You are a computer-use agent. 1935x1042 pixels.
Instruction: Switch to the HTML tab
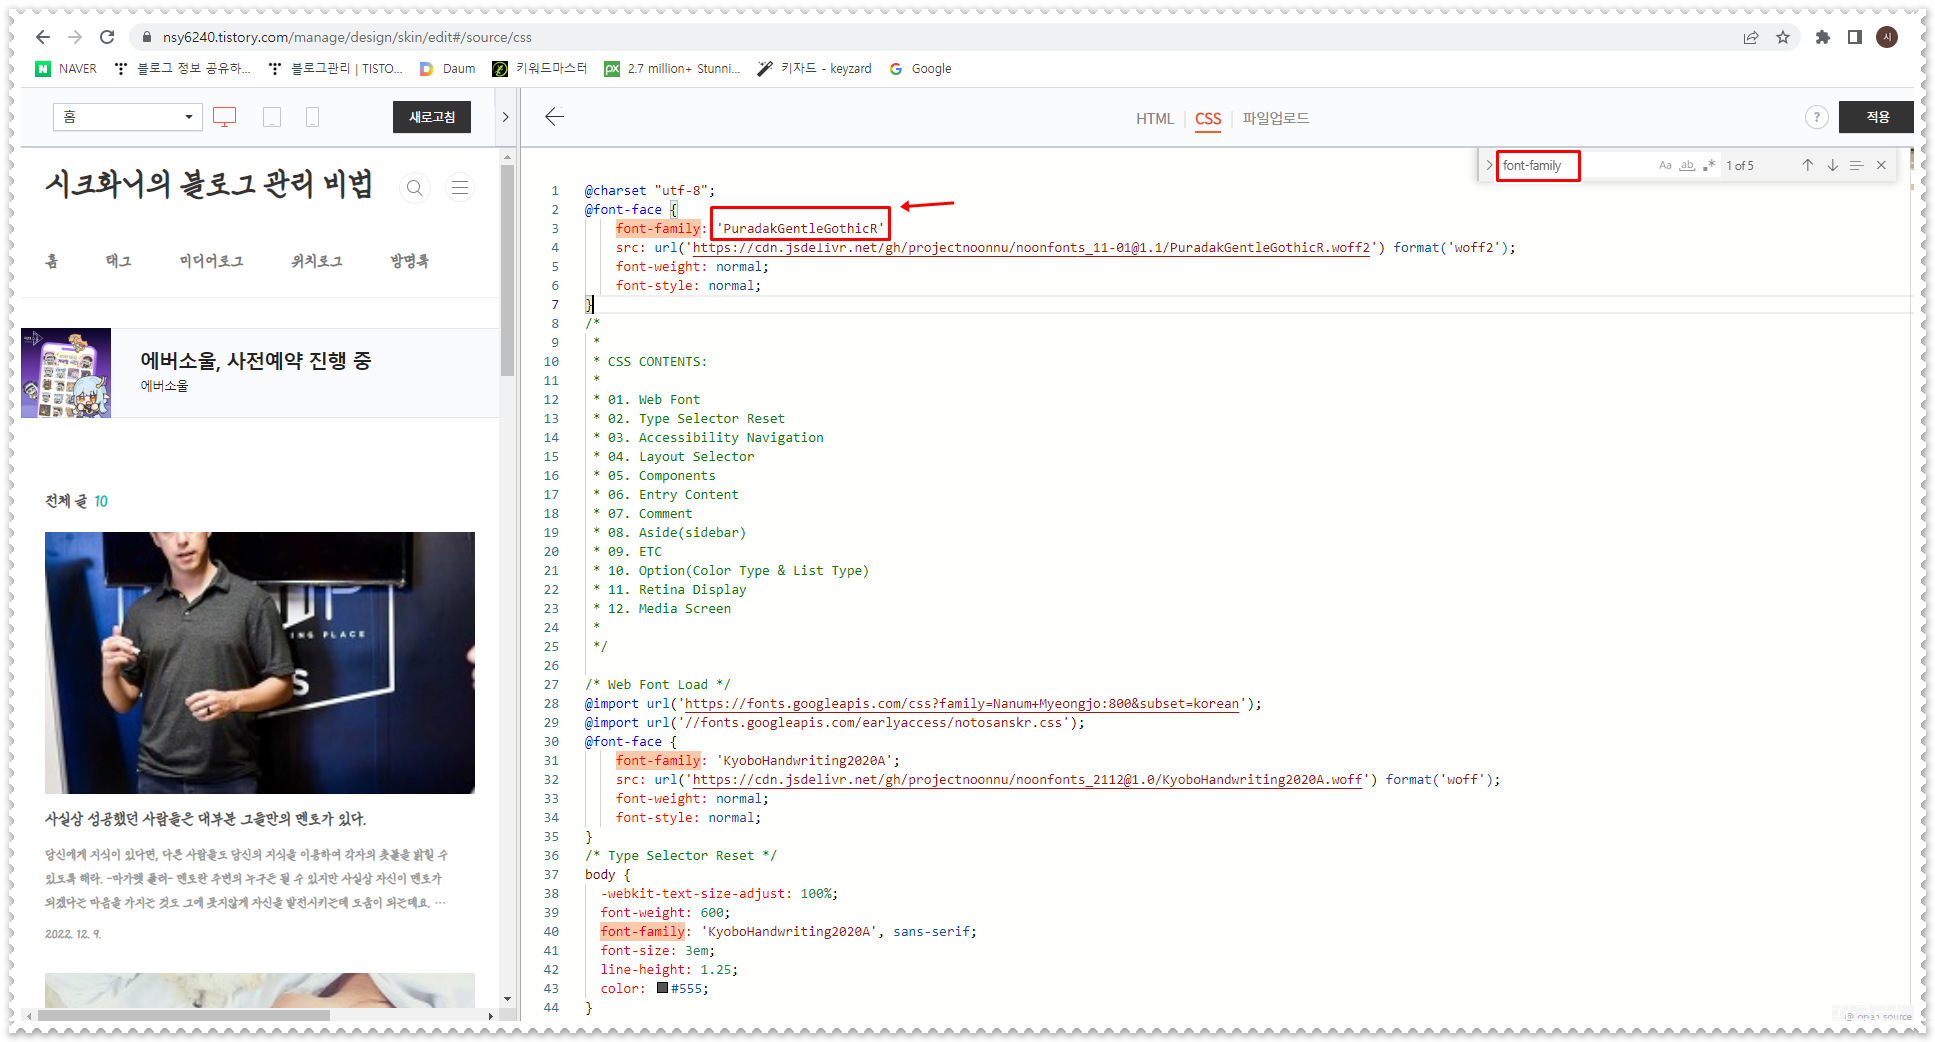coord(1154,118)
